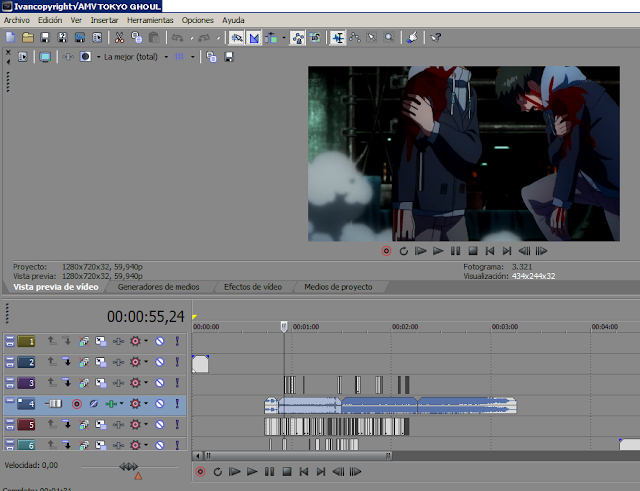Open track motion for track 2
Screen dimensions: 640x491
101,362
